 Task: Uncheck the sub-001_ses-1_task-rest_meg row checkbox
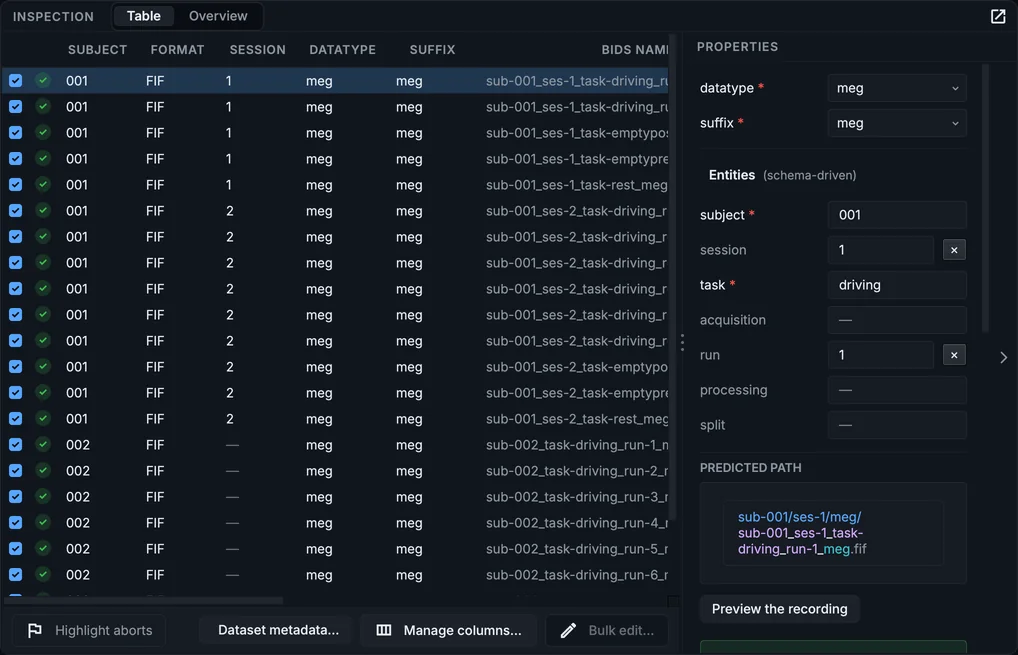pyautogui.click(x=16, y=184)
